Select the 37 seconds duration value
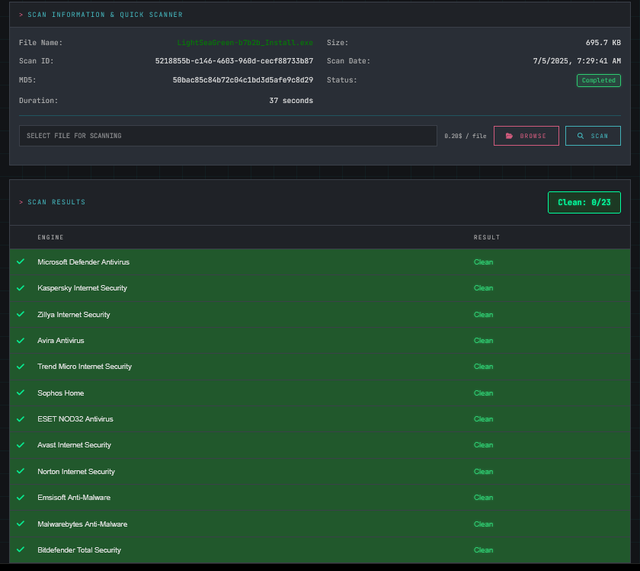 291,100
